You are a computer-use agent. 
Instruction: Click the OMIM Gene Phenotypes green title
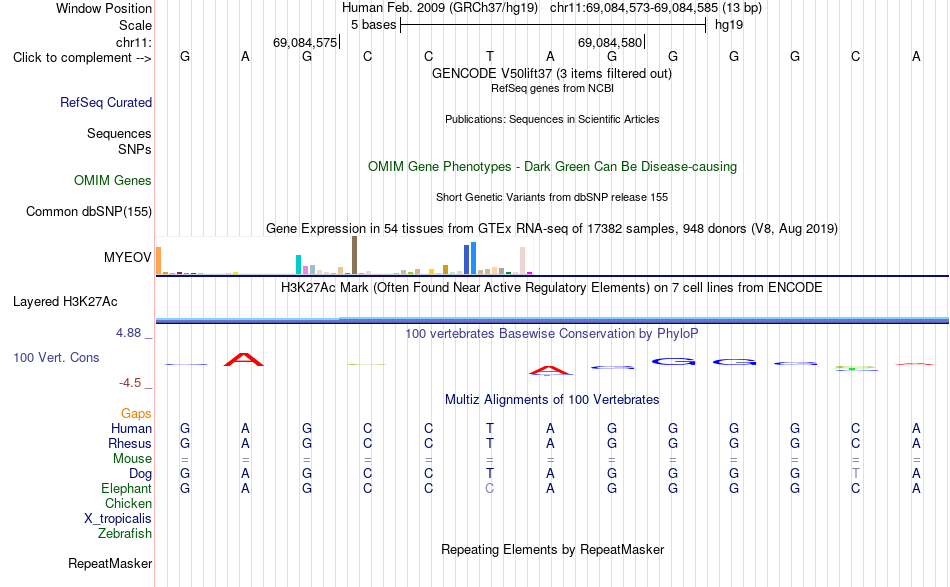[553, 167]
